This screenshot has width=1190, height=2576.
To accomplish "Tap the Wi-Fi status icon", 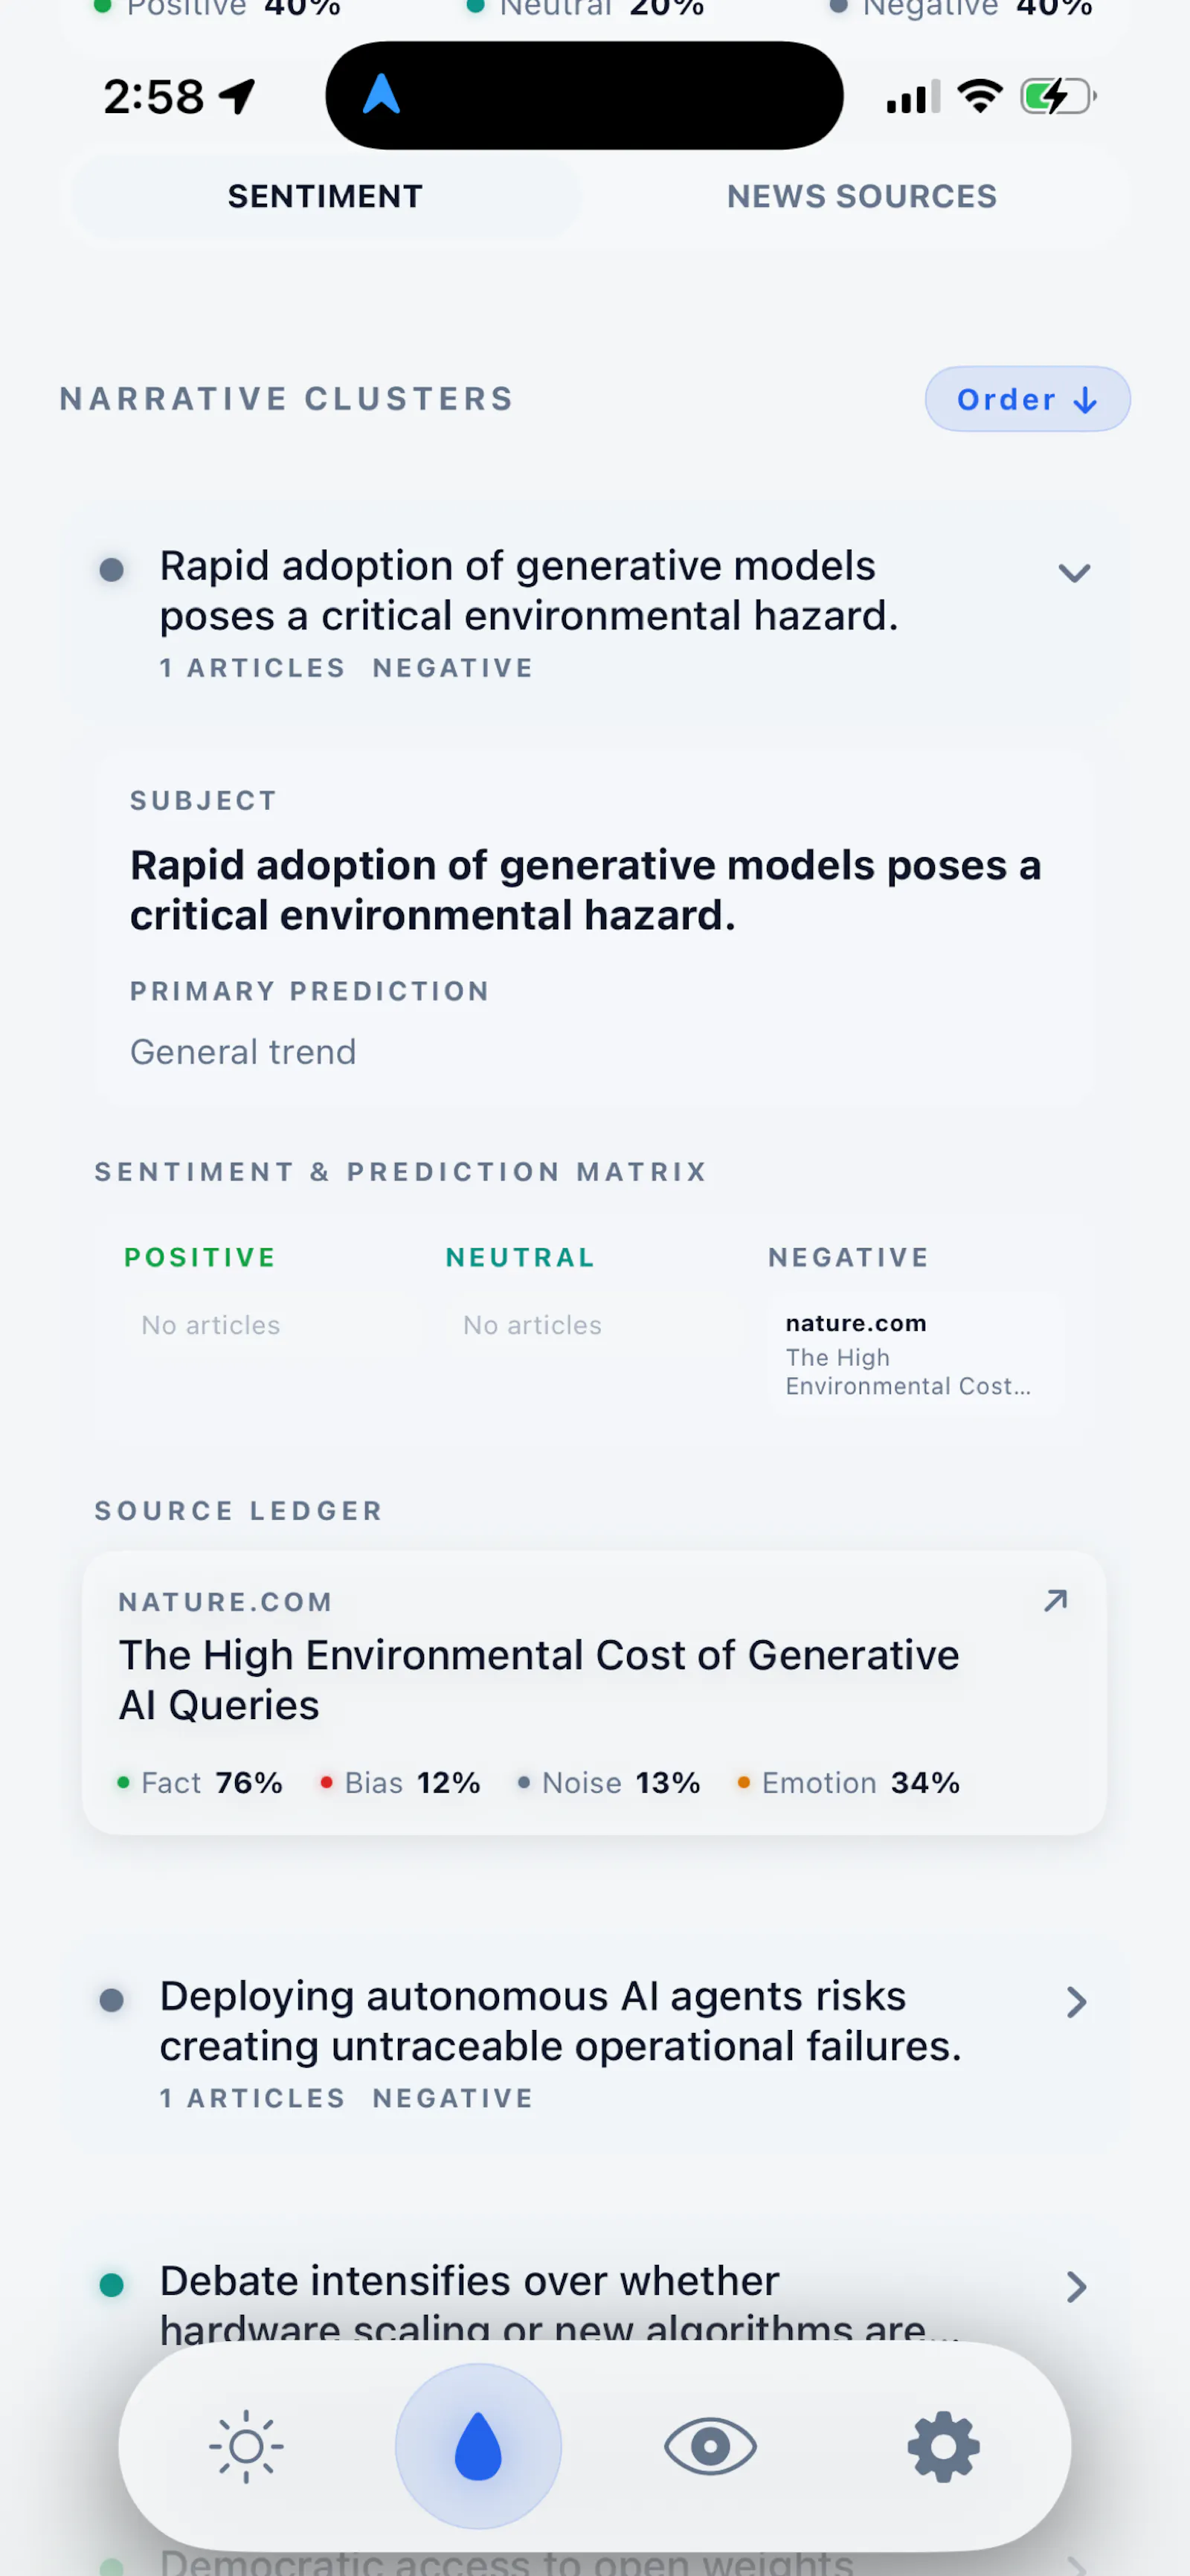I will pos(980,96).
